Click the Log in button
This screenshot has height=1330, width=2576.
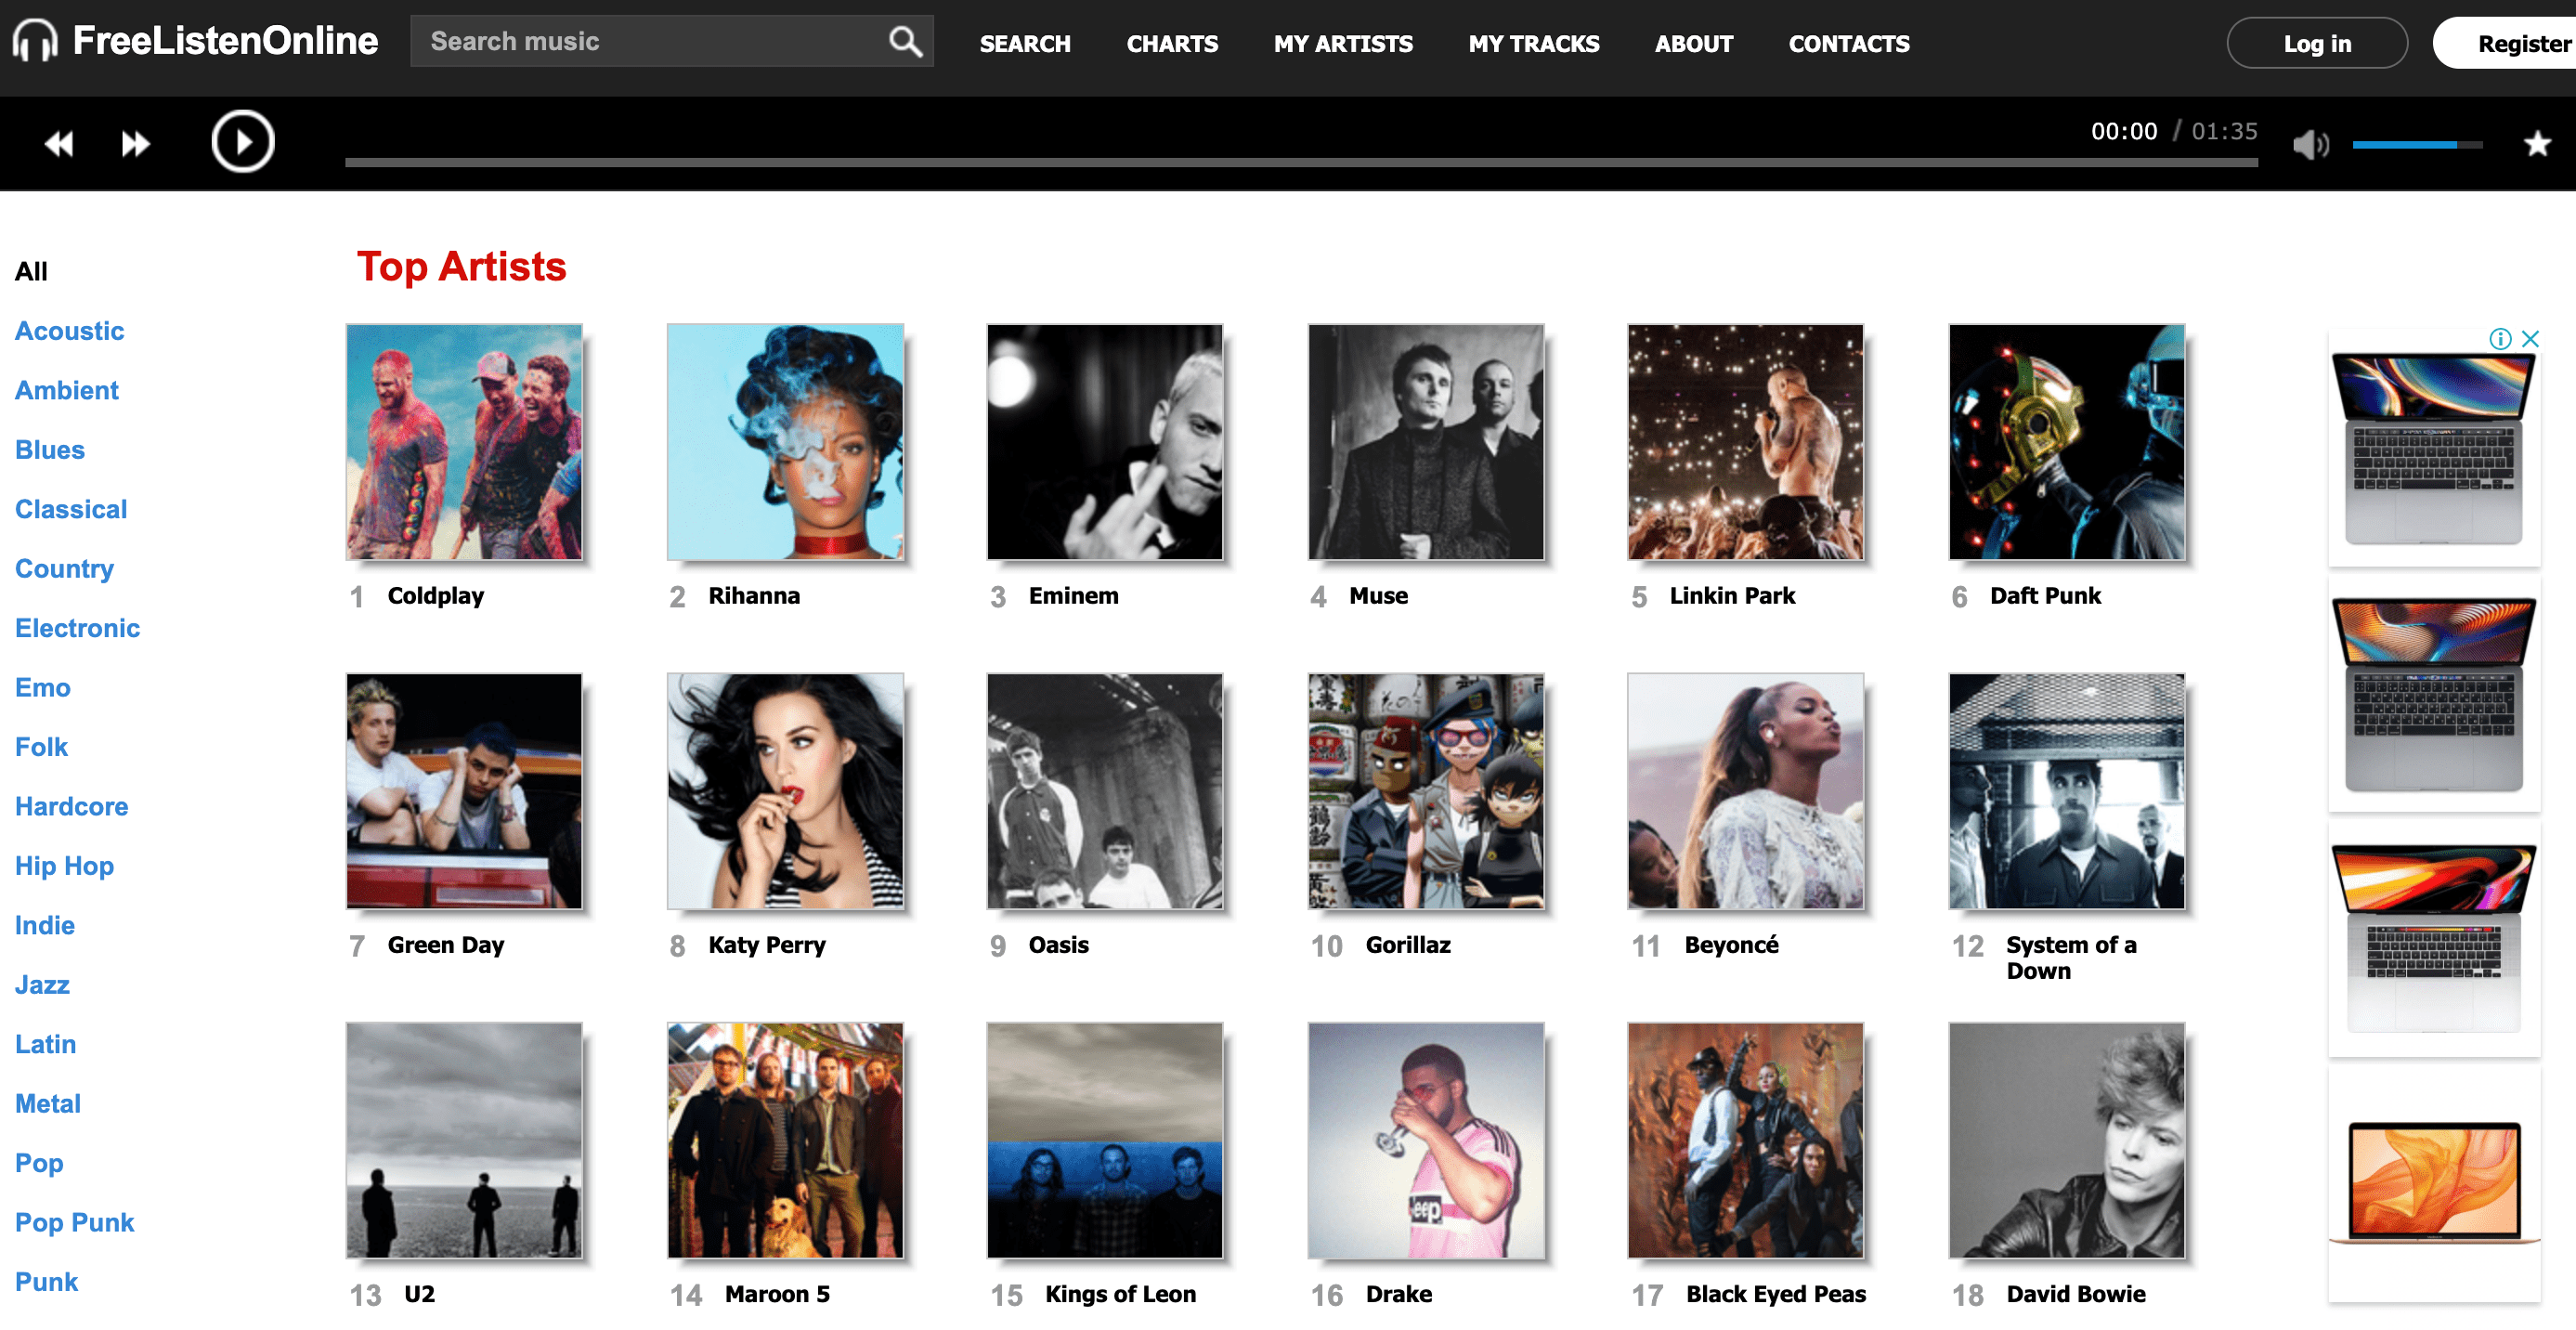[2317, 43]
